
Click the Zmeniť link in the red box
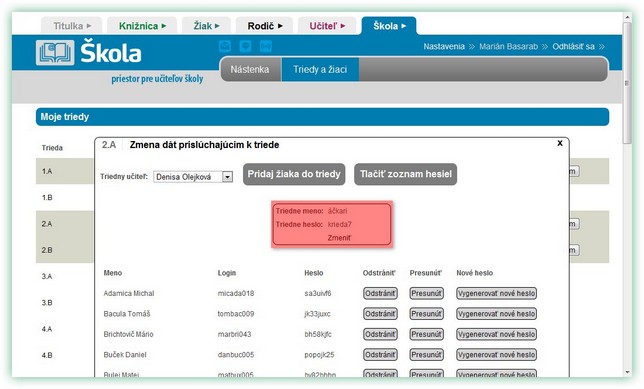pos(339,238)
